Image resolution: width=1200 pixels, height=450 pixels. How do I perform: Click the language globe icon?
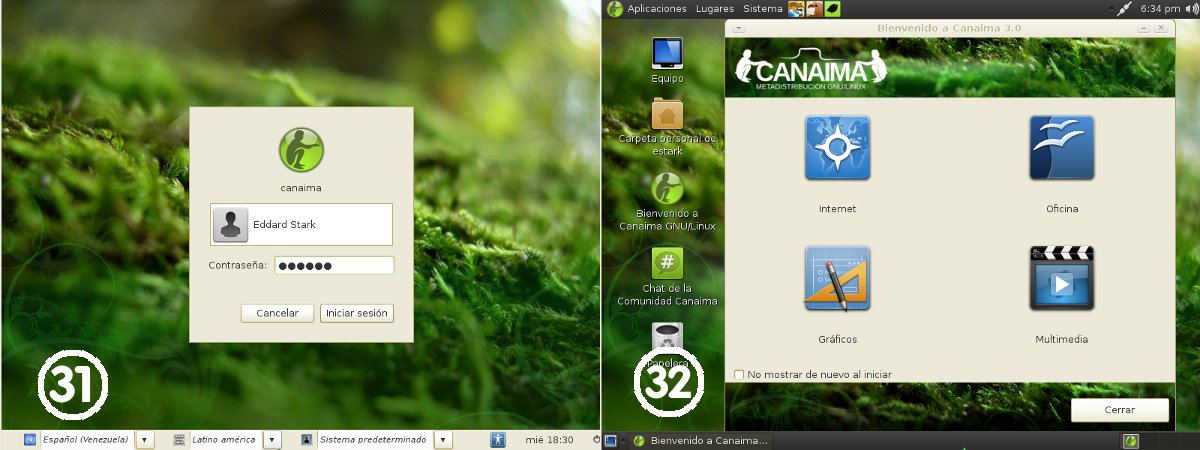[x=30, y=439]
